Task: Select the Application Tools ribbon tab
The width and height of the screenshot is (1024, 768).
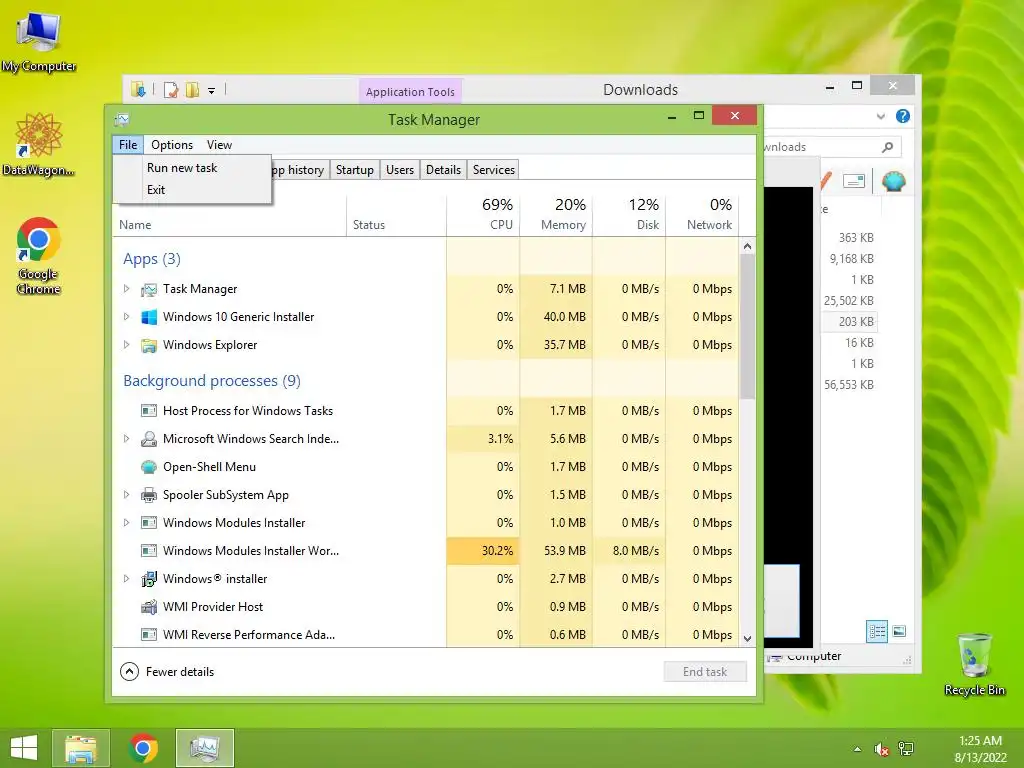Action: tap(410, 91)
